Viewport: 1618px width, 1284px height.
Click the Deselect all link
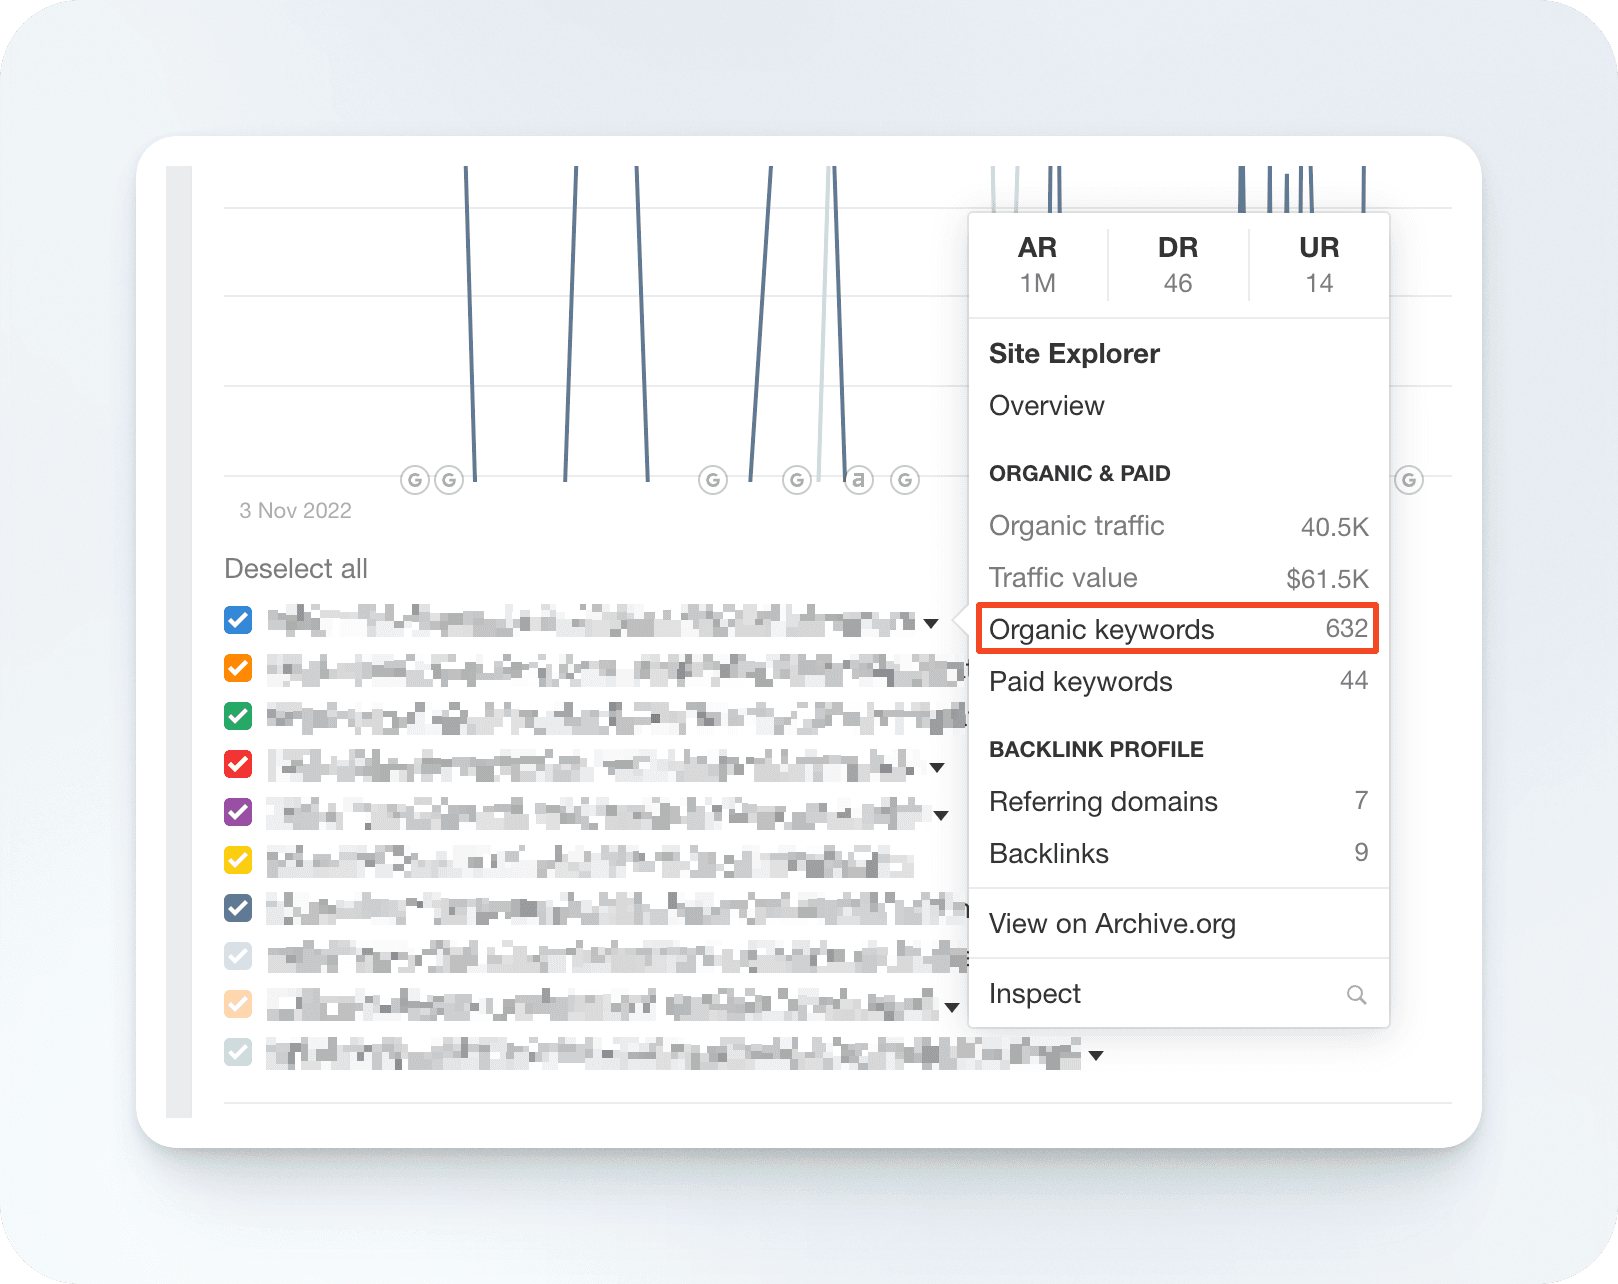296,569
